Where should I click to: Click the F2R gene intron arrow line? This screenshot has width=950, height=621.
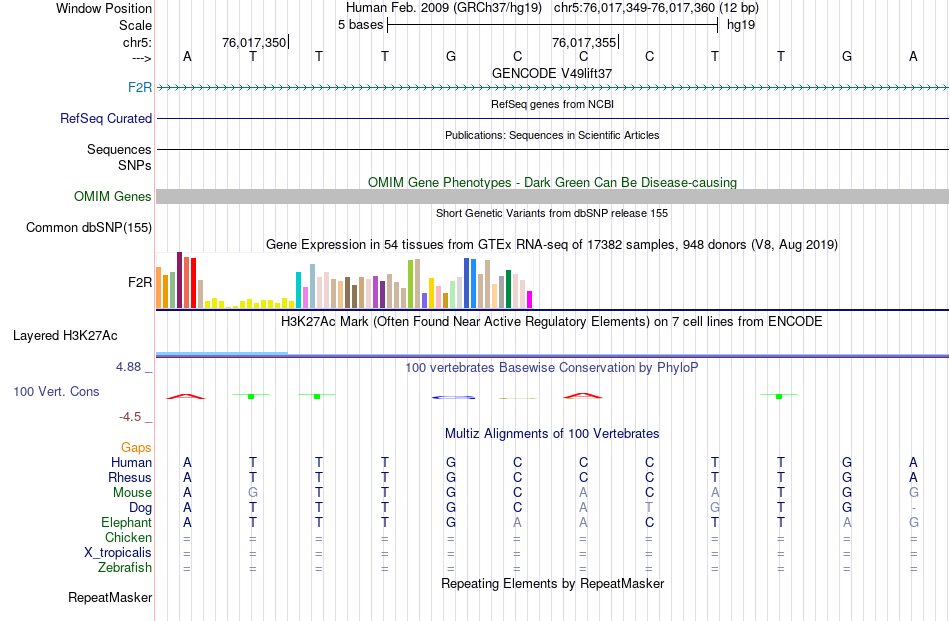553,88
